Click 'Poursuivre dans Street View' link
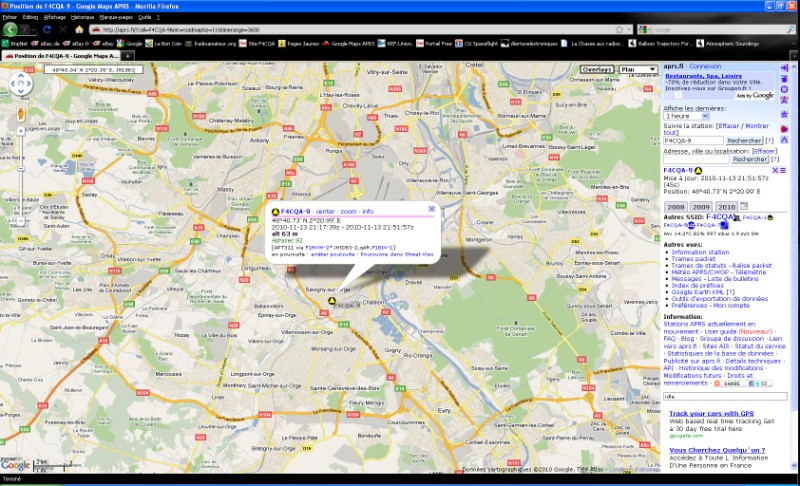The height and width of the screenshot is (486, 800). click(397, 254)
